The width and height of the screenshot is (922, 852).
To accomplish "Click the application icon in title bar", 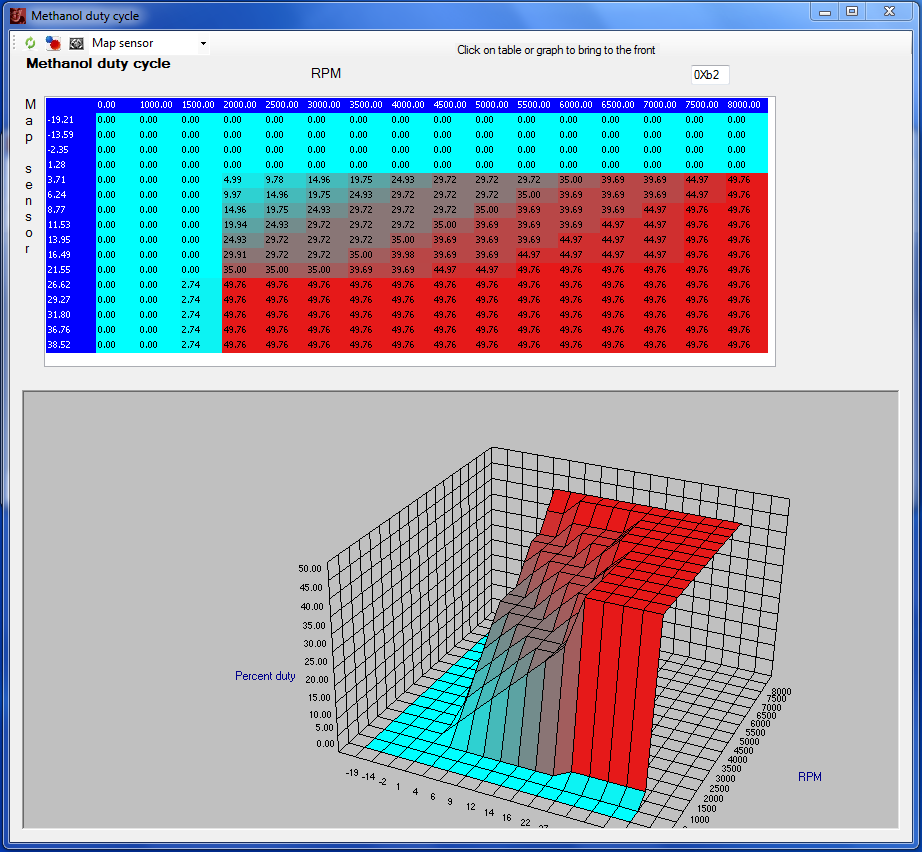I will click(x=17, y=16).
